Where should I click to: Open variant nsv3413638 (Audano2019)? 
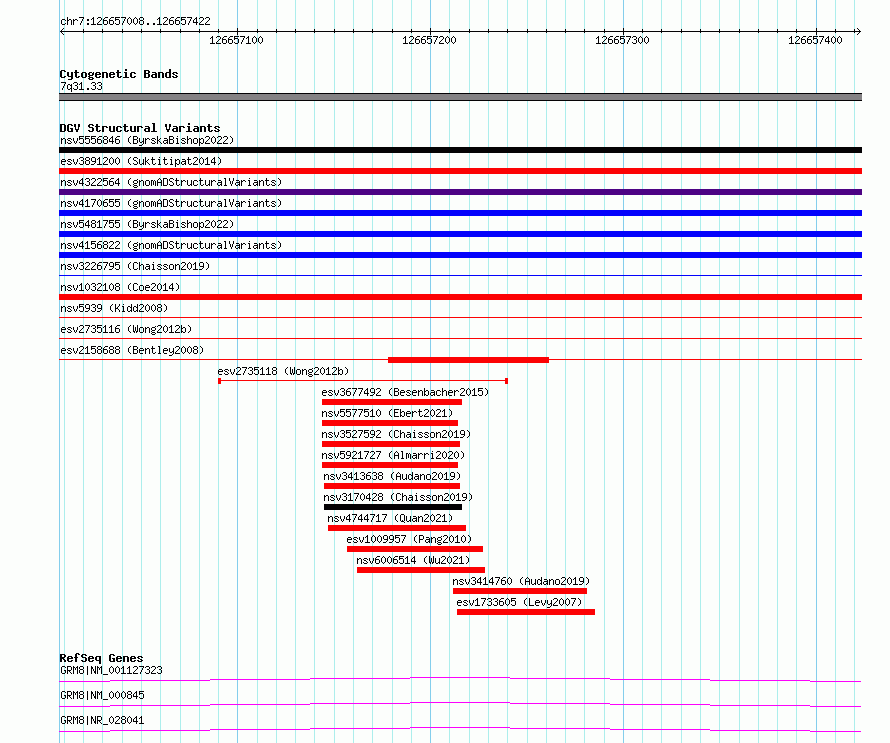pyautogui.click(x=392, y=476)
